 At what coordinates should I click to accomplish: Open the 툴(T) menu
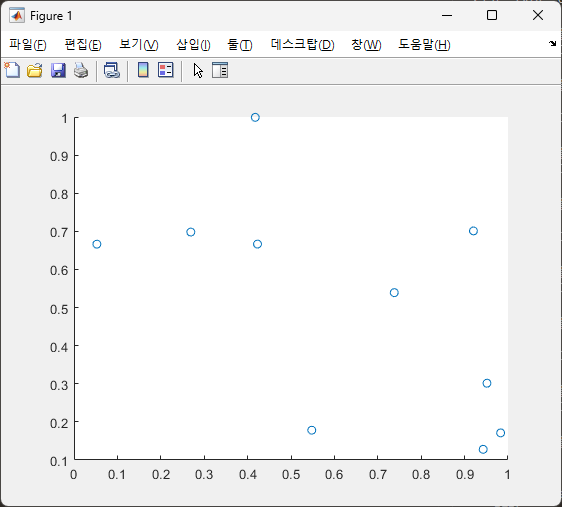coord(240,44)
